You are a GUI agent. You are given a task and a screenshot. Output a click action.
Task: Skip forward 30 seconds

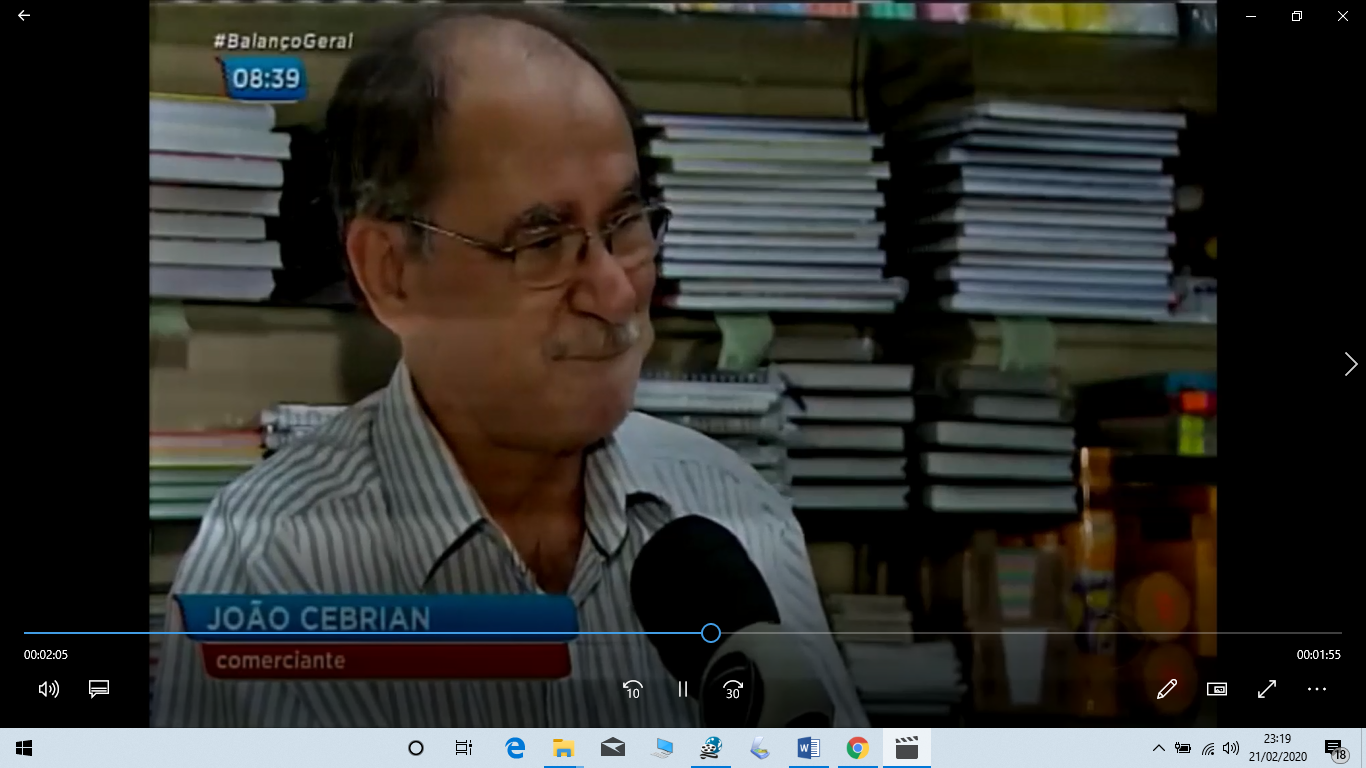pyautogui.click(x=733, y=689)
